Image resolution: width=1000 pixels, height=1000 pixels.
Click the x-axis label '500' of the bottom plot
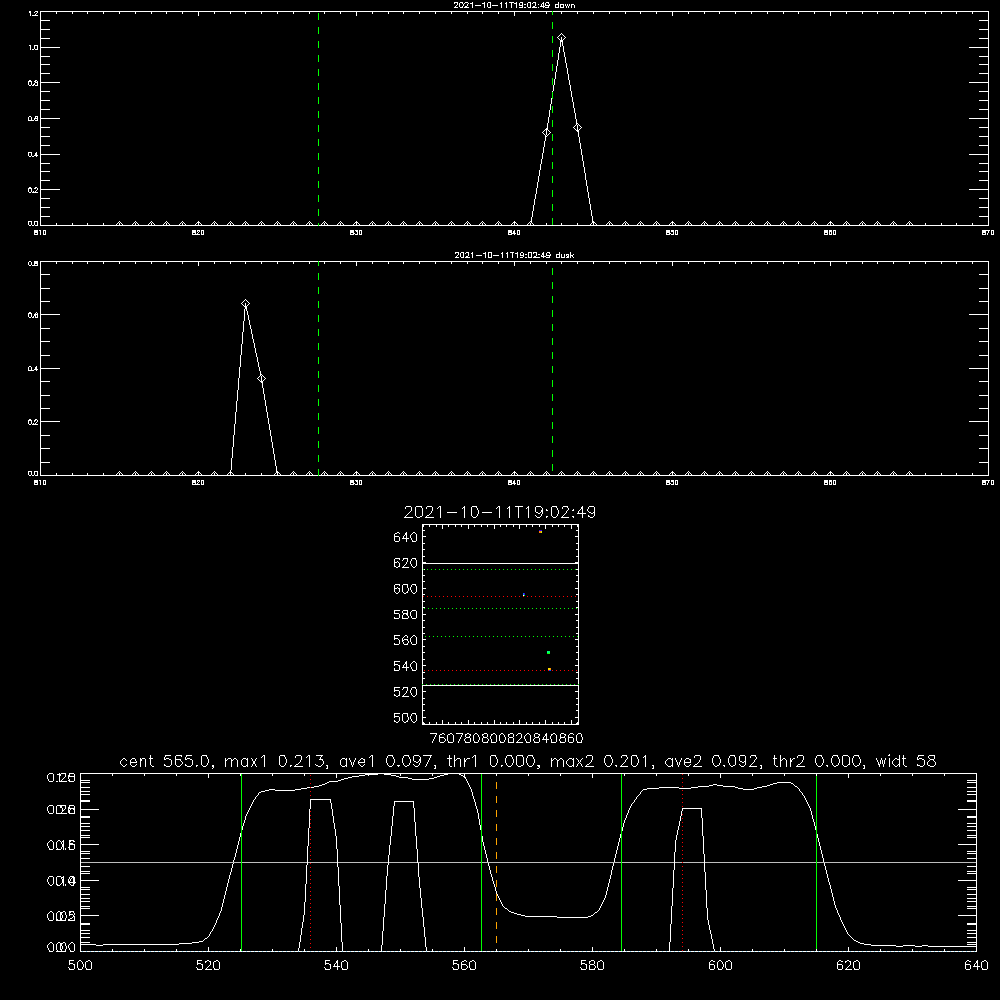[80, 966]
